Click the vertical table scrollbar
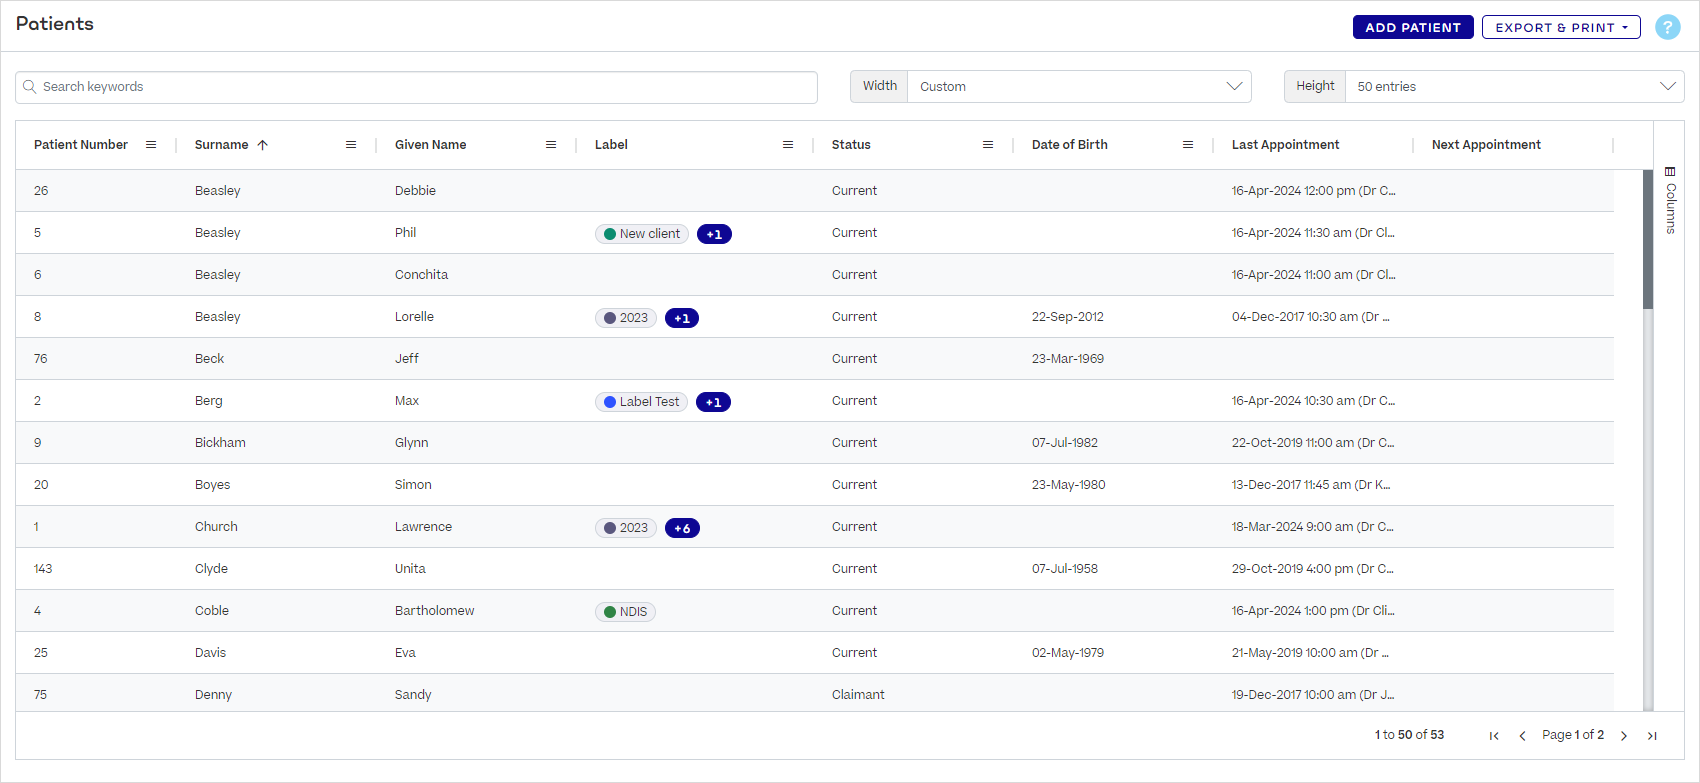1700x783 pixels. (x=1648, y=240)
